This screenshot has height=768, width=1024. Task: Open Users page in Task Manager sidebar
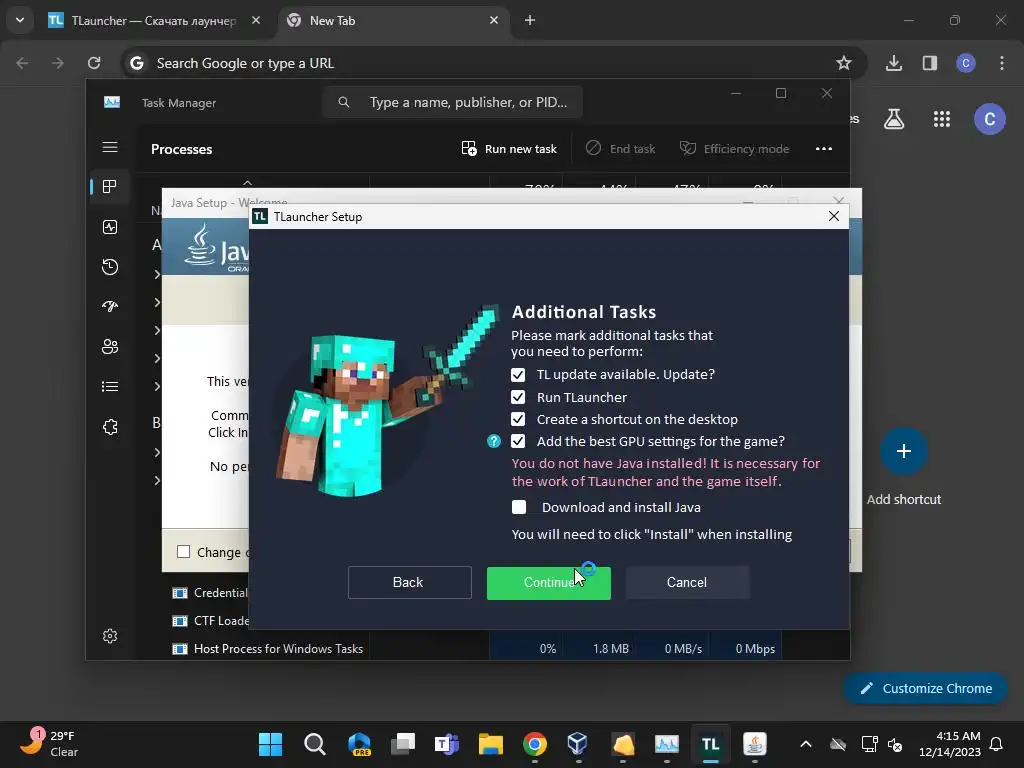pos(110,346)
